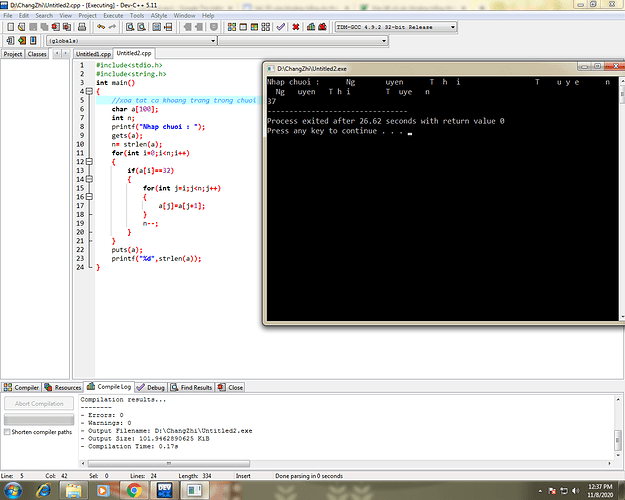The image size is (625, 500).
Task: Open the Debug bottom tab
Action: 151,387
